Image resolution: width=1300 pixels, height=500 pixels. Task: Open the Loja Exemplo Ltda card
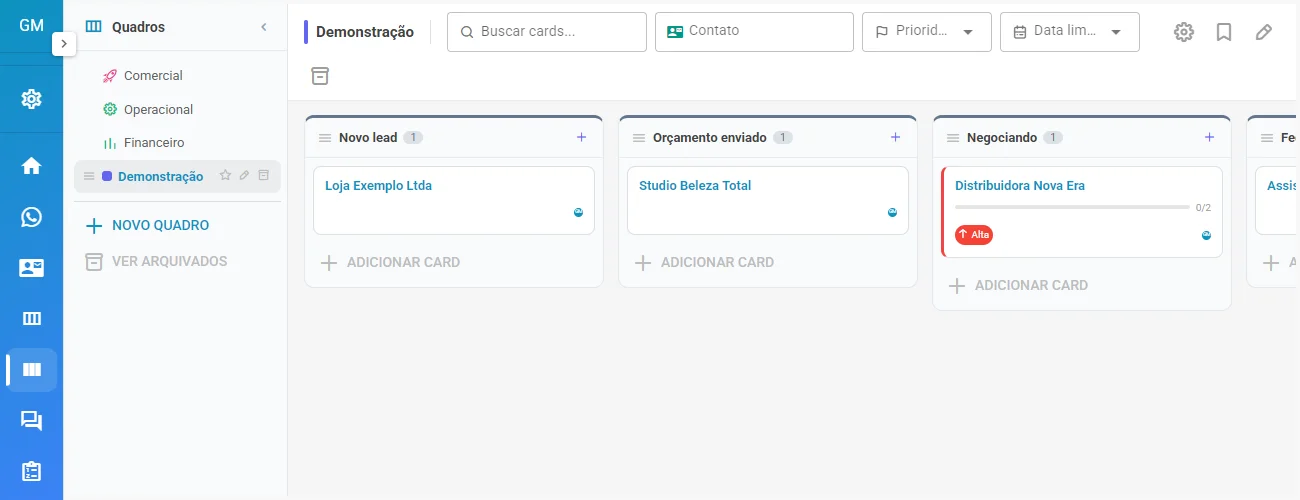(454, 201)
